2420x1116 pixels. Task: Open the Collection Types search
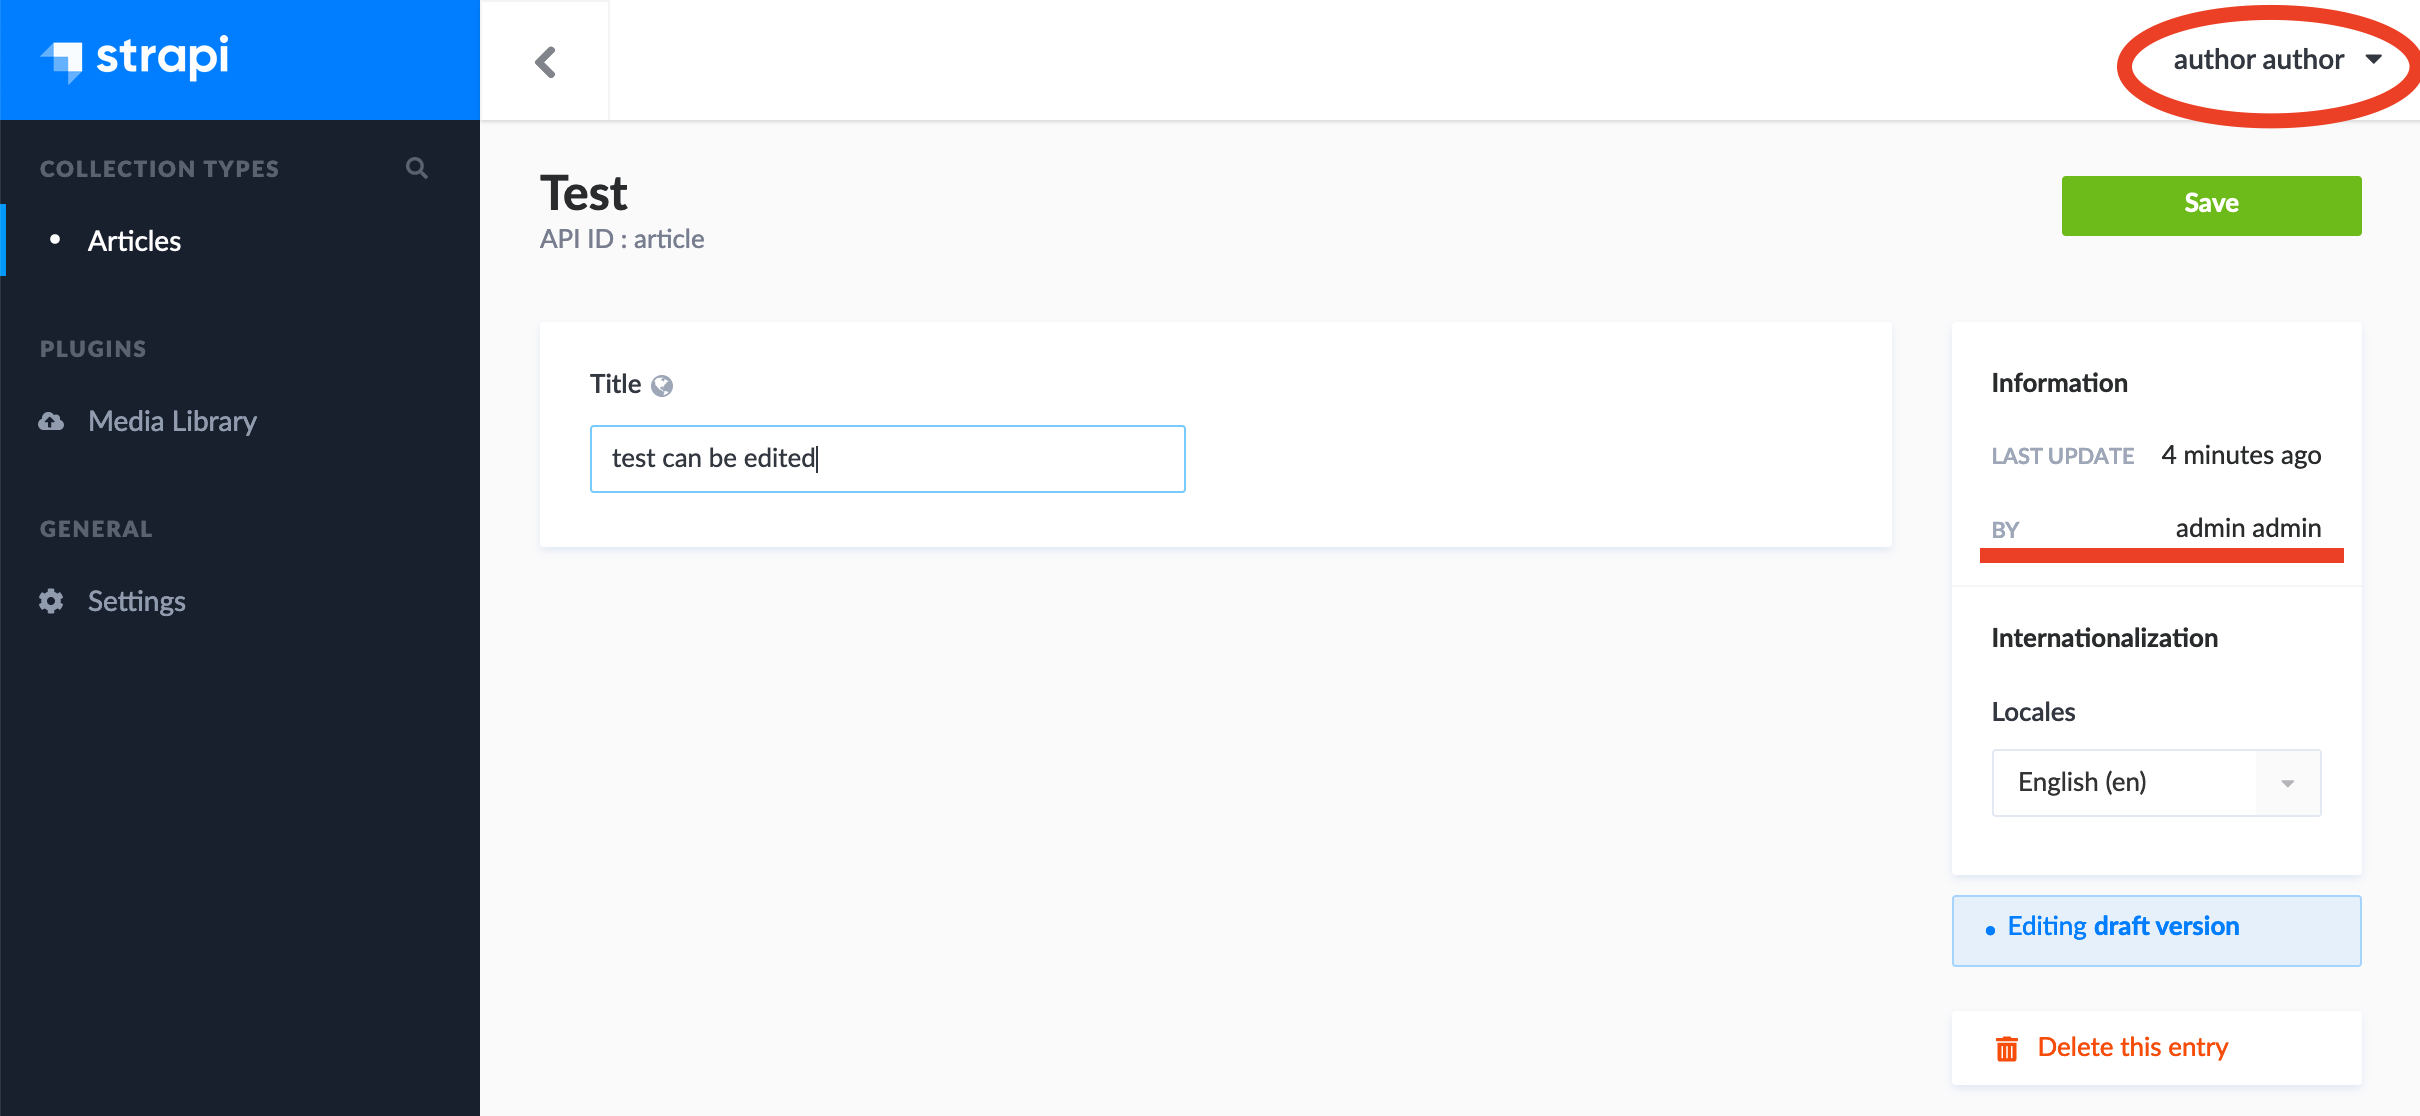417,167
